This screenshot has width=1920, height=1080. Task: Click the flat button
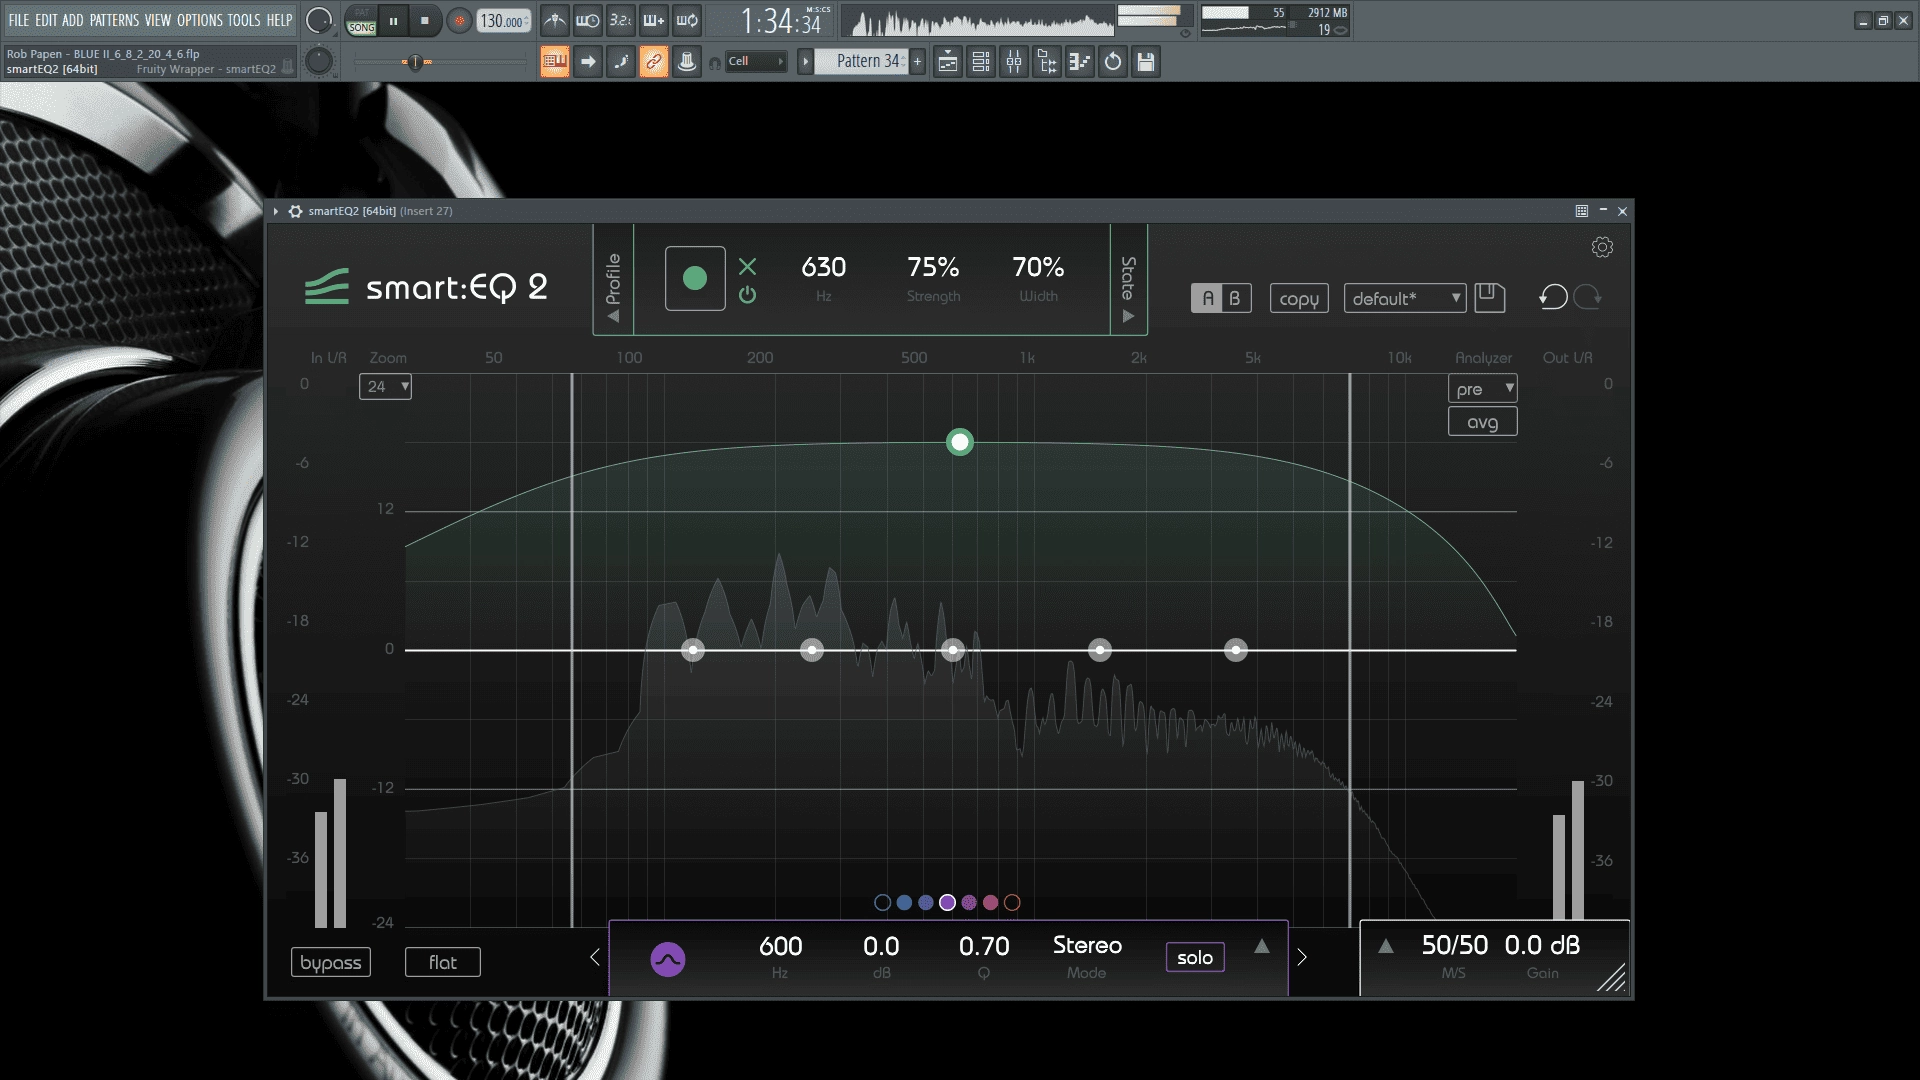tap(443, 962)
